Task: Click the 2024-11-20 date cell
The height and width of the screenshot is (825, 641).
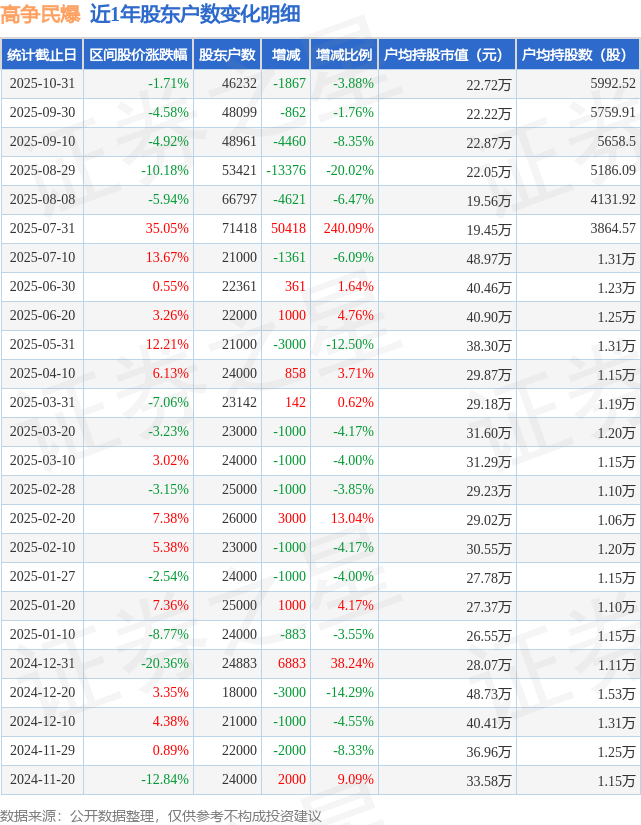Action: 42,780
